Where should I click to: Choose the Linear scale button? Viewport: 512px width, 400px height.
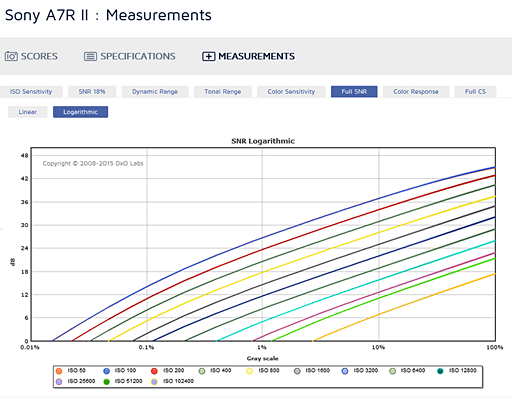[28, 112]
